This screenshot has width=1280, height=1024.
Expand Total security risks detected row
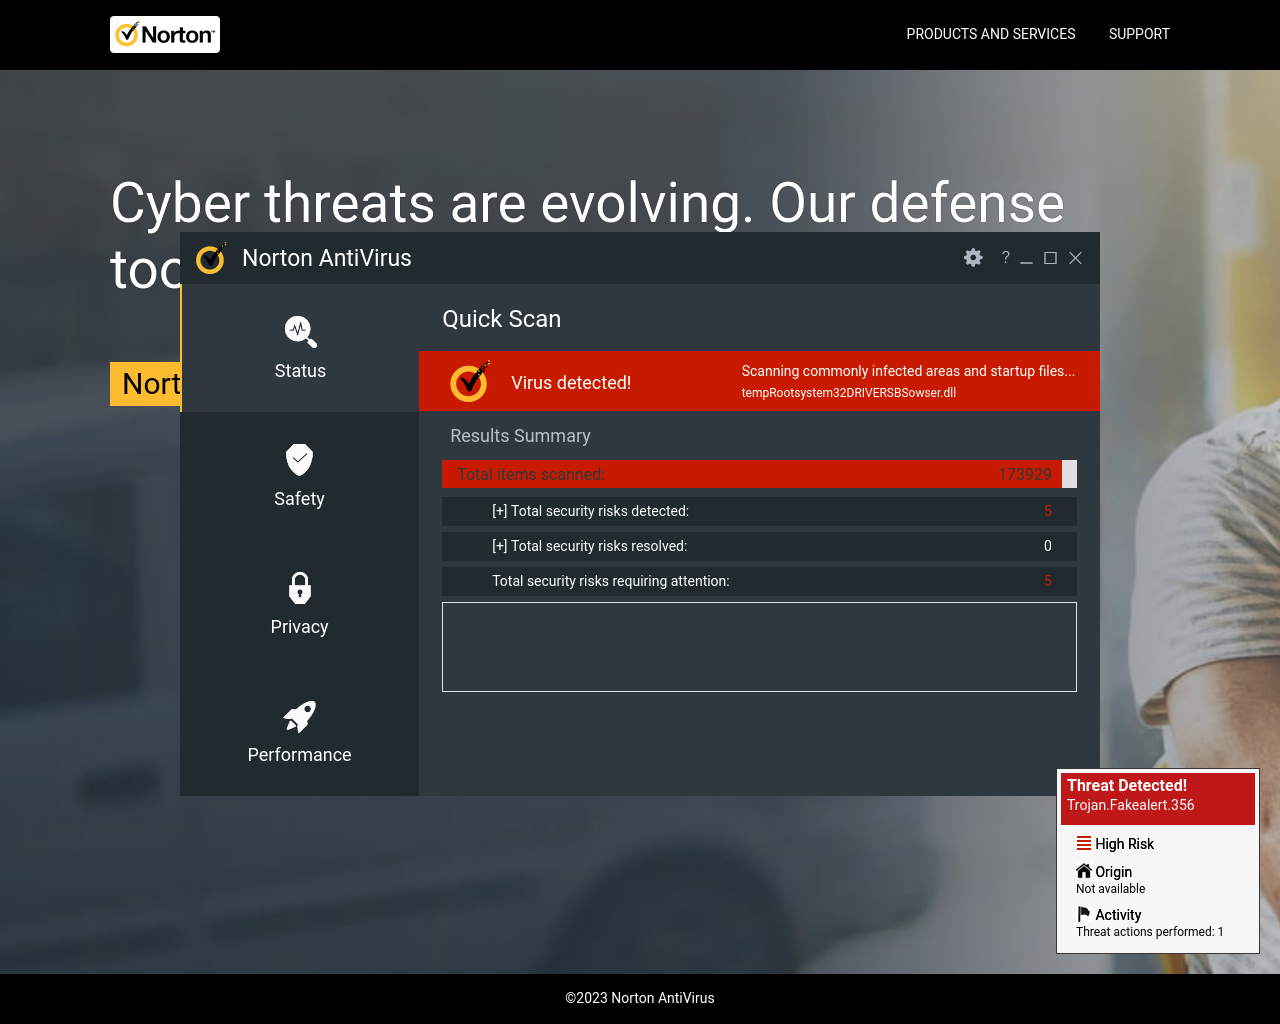(x=759, y=511)
